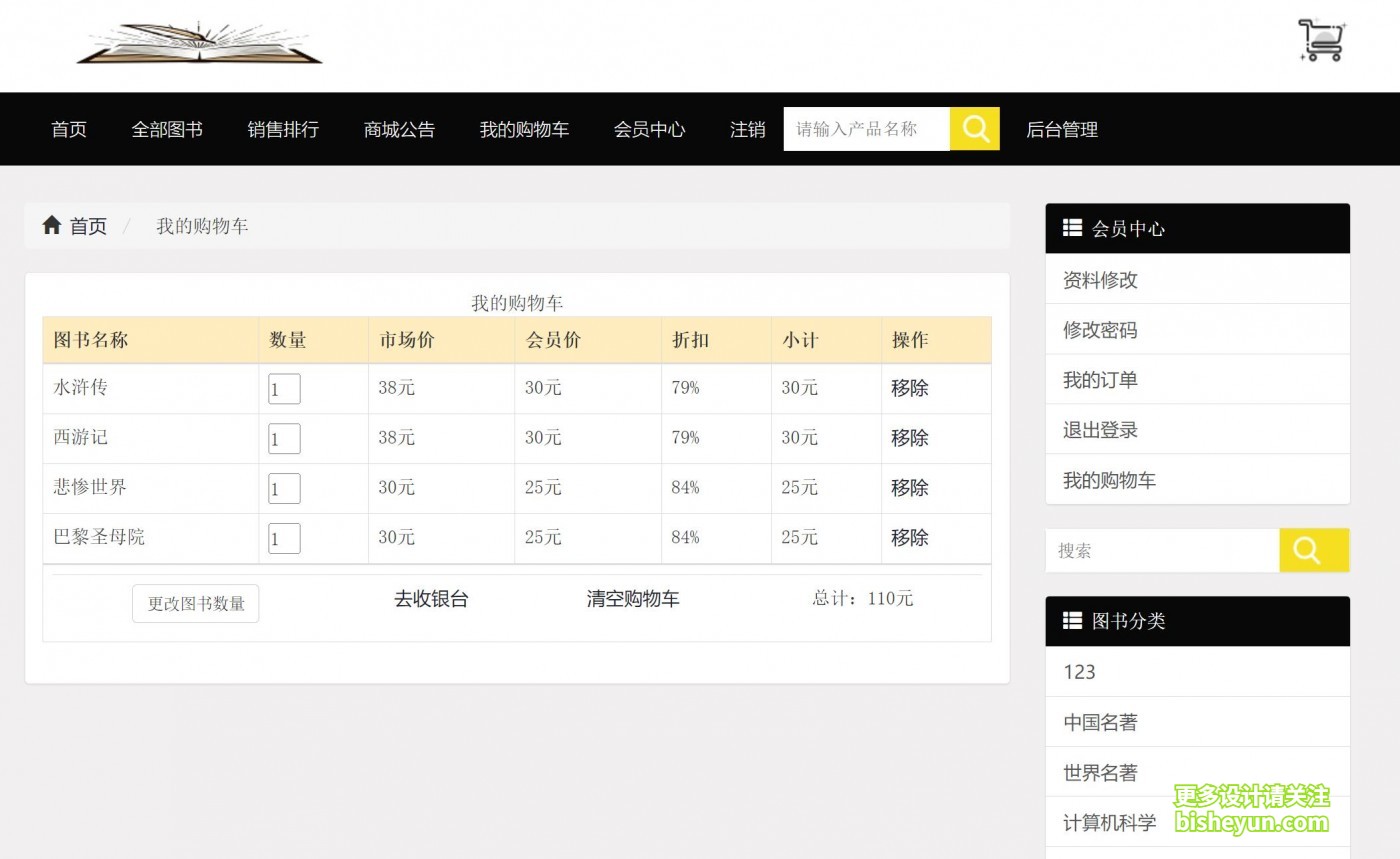
Task: Open 商城公告 from the navigation bar
Action: pyautogui.click(x=399, y=129)
